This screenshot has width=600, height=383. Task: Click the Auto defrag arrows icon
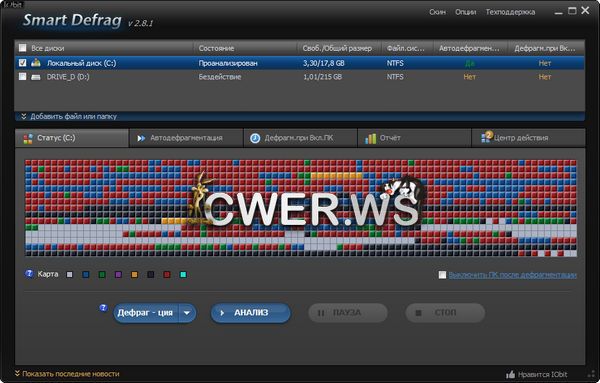[141, 138]
